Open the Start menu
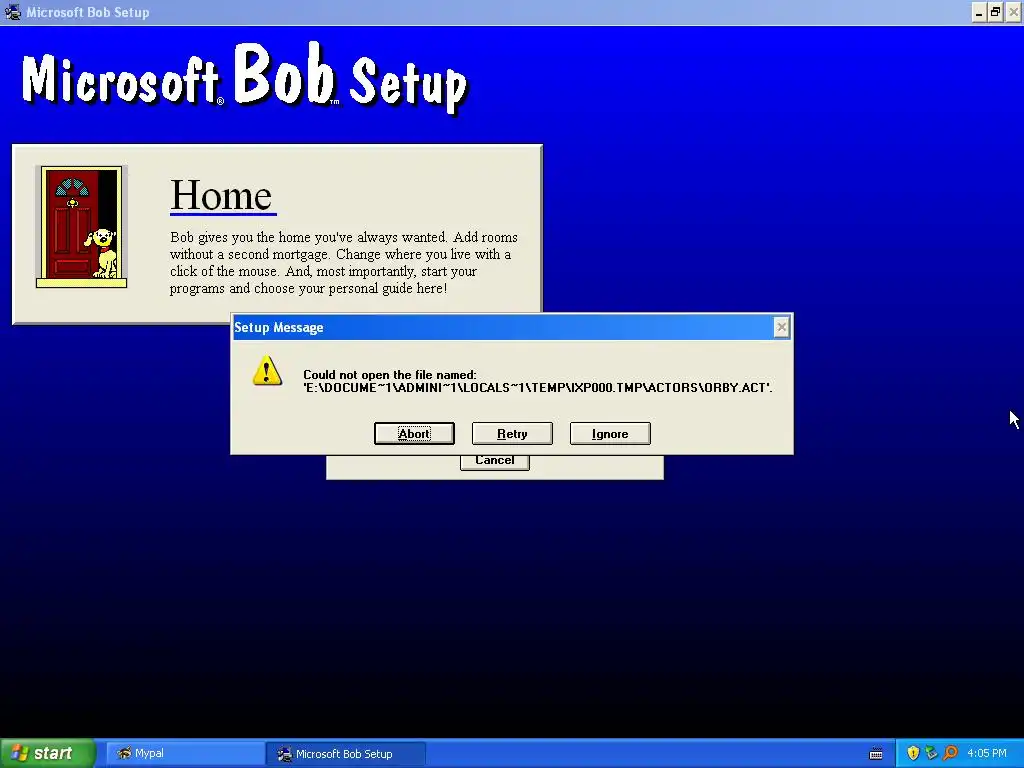This screenshot has width=1024, height=768. (x=48, y=753)
